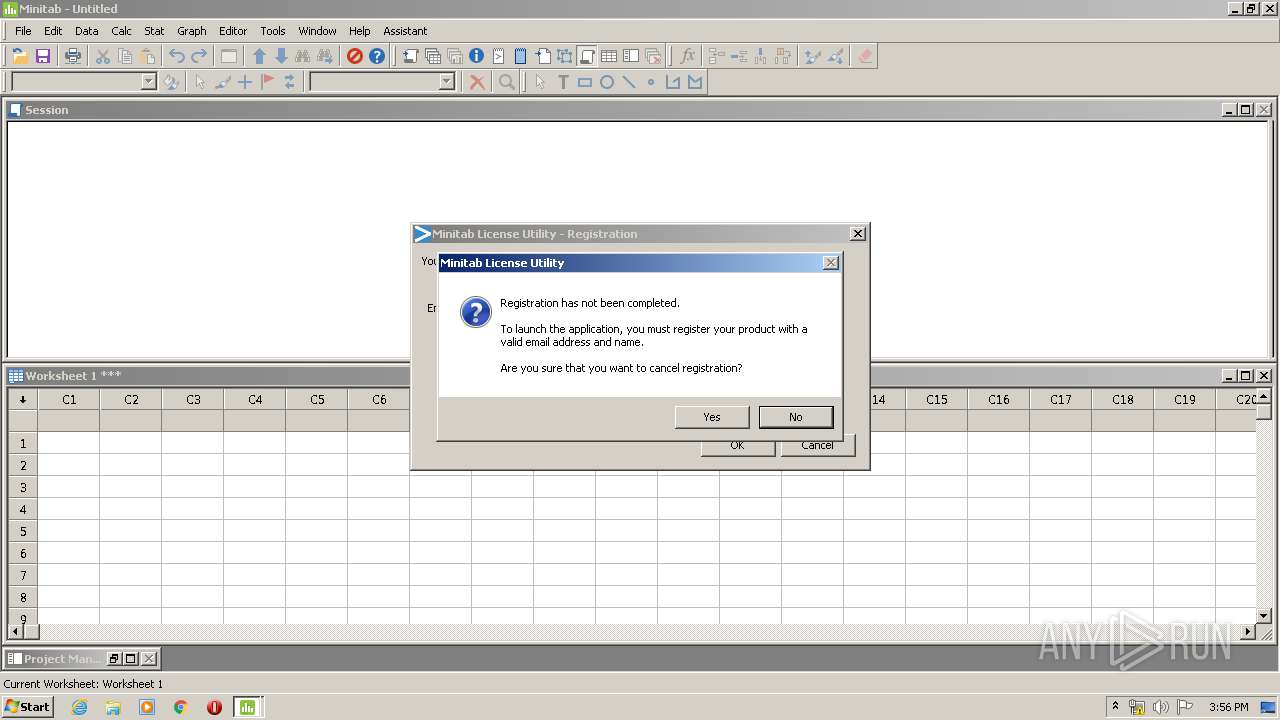Print the window using the printer icon
1280x720 pixels.
[73, 56]
